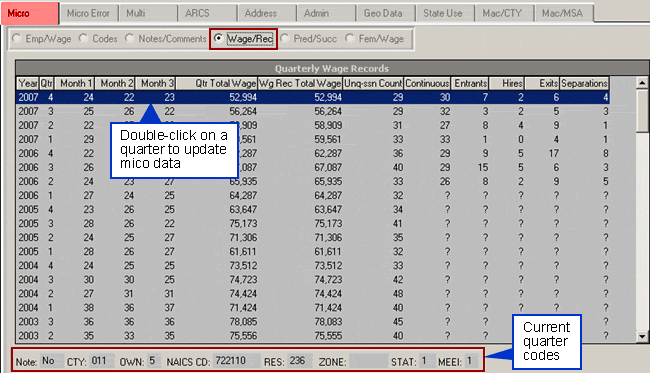The height and width of the screenshot is (373, 650).
Task: Click the Month 1 column header
Action: (x=75, y=83)
